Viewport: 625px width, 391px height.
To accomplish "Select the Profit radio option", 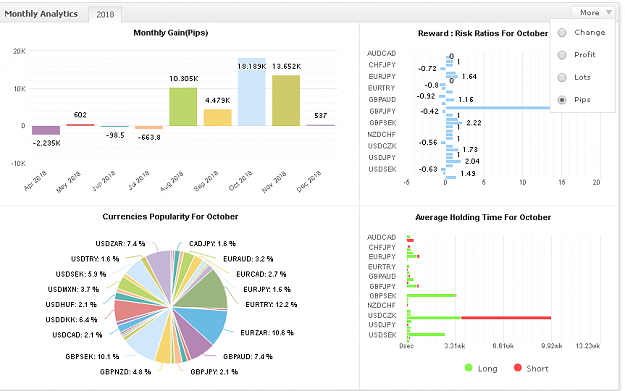I will (562, 55).
